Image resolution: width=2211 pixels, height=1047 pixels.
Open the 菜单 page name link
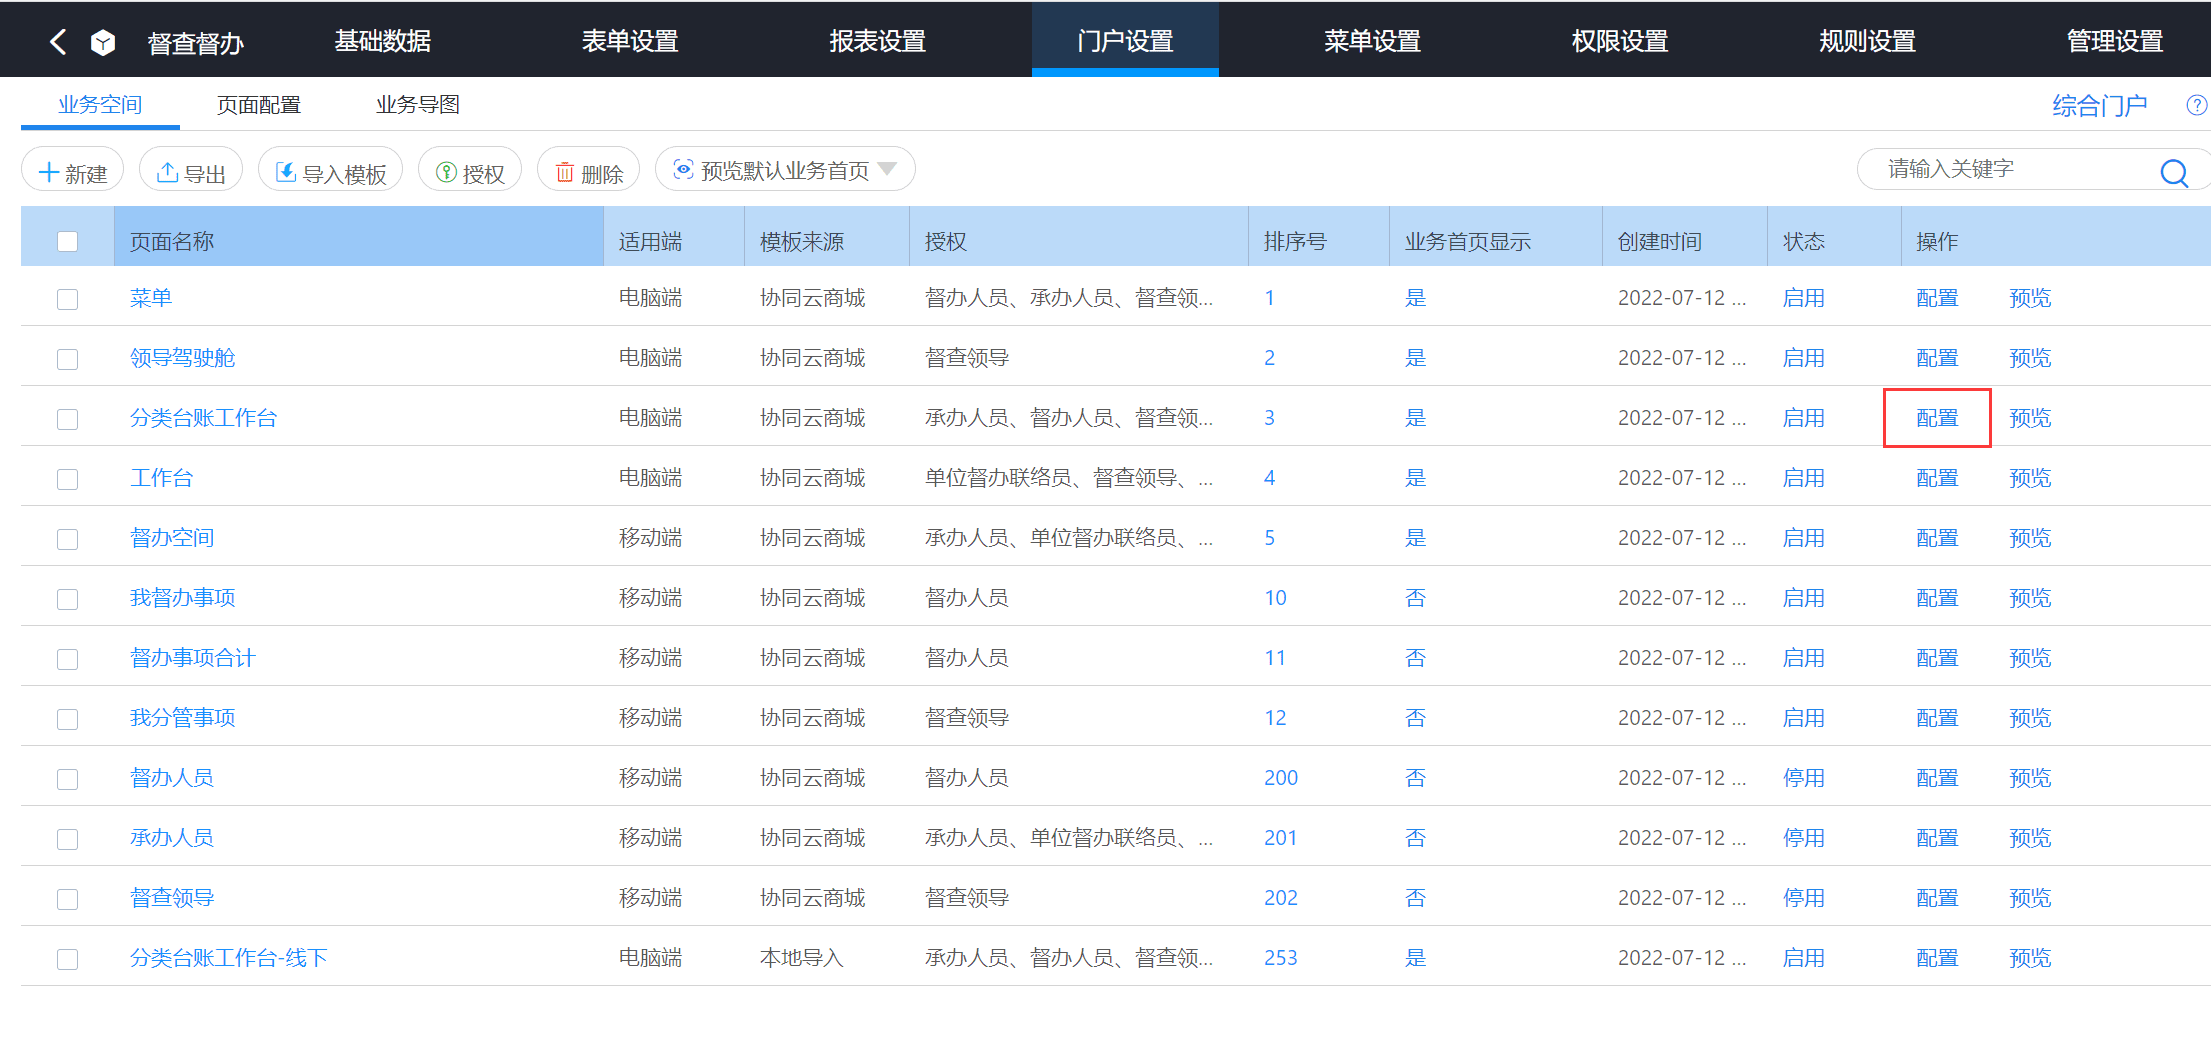(x=151, y=298)
